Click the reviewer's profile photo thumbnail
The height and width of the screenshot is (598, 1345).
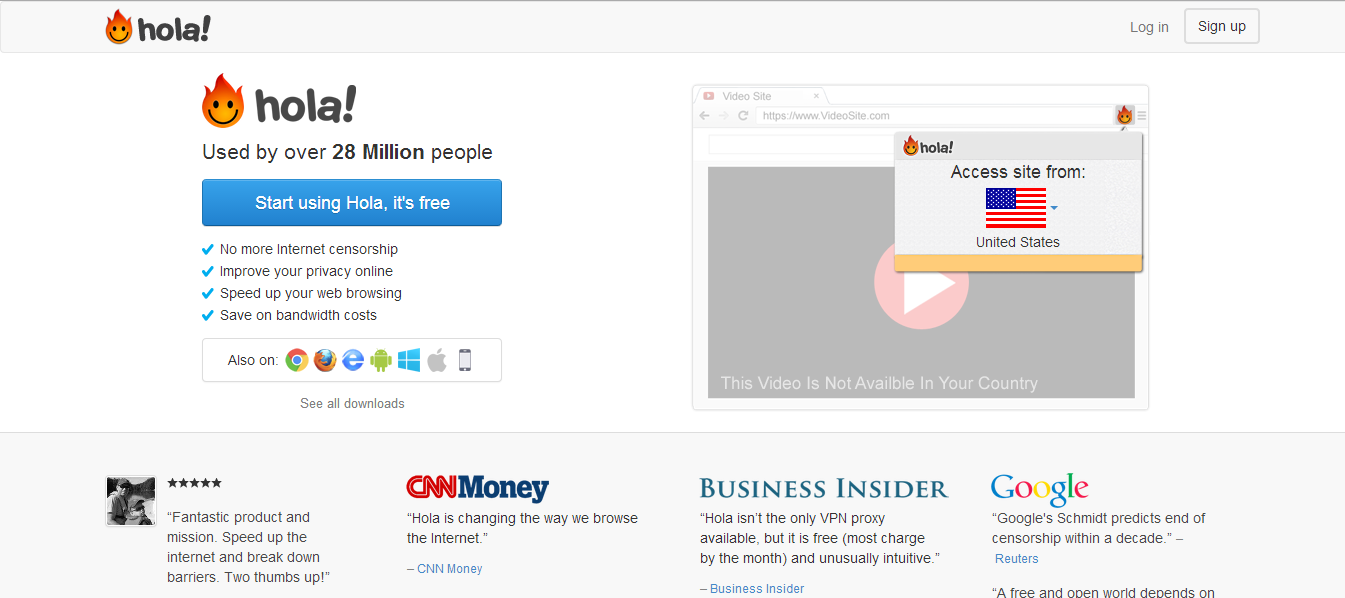(131, 501)
